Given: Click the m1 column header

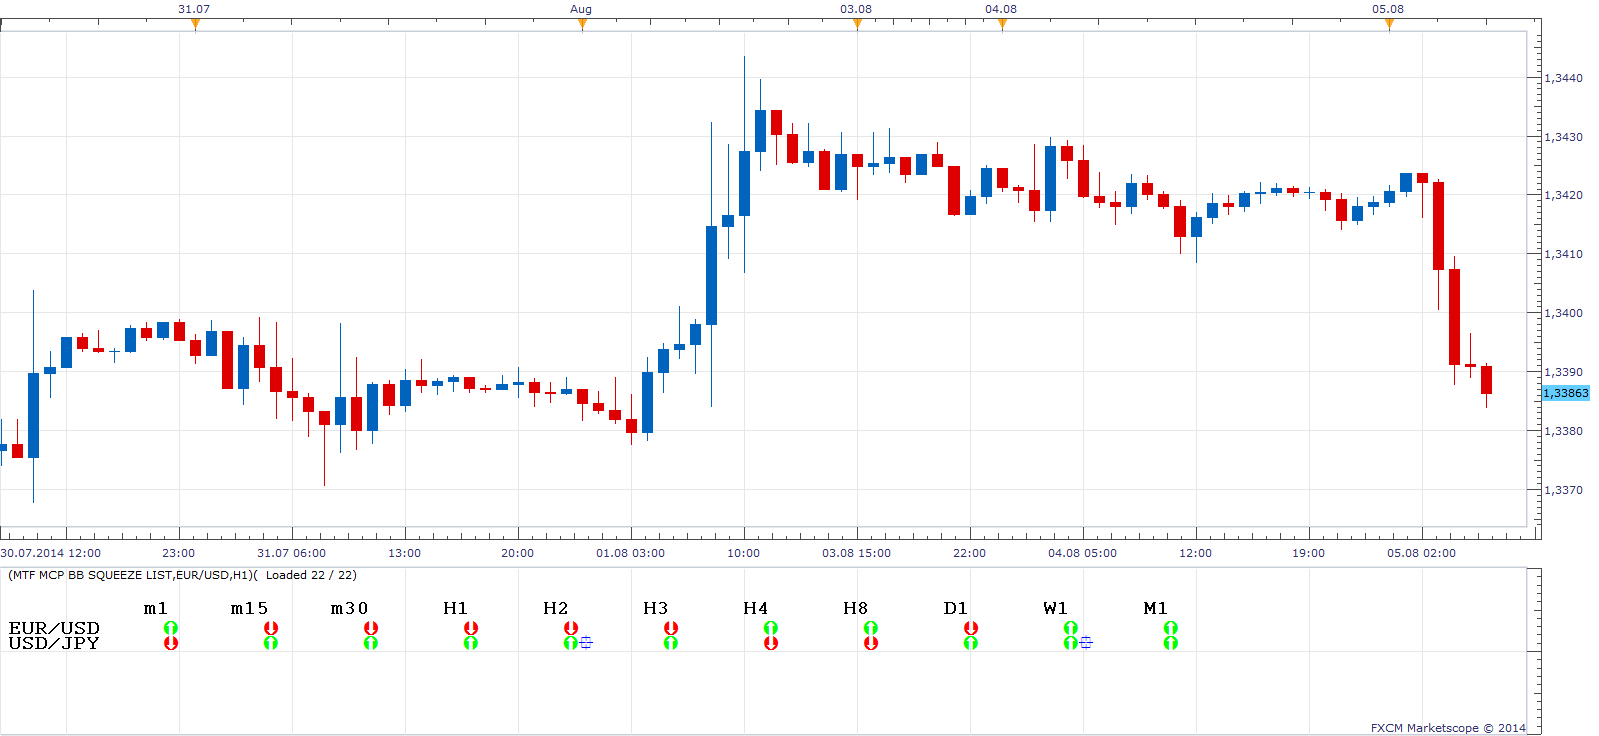Looking at the screenshot, I should (x=156, y=608).
